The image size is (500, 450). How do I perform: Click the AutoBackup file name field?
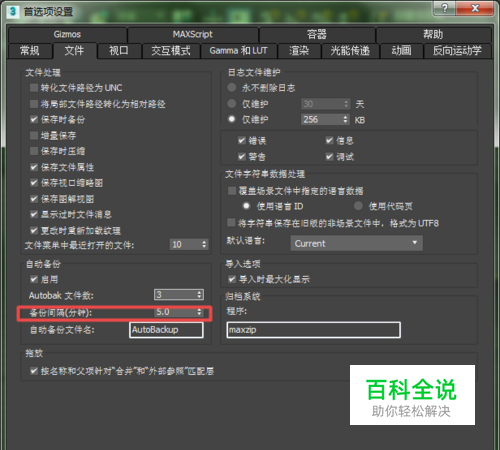[166, 330]
